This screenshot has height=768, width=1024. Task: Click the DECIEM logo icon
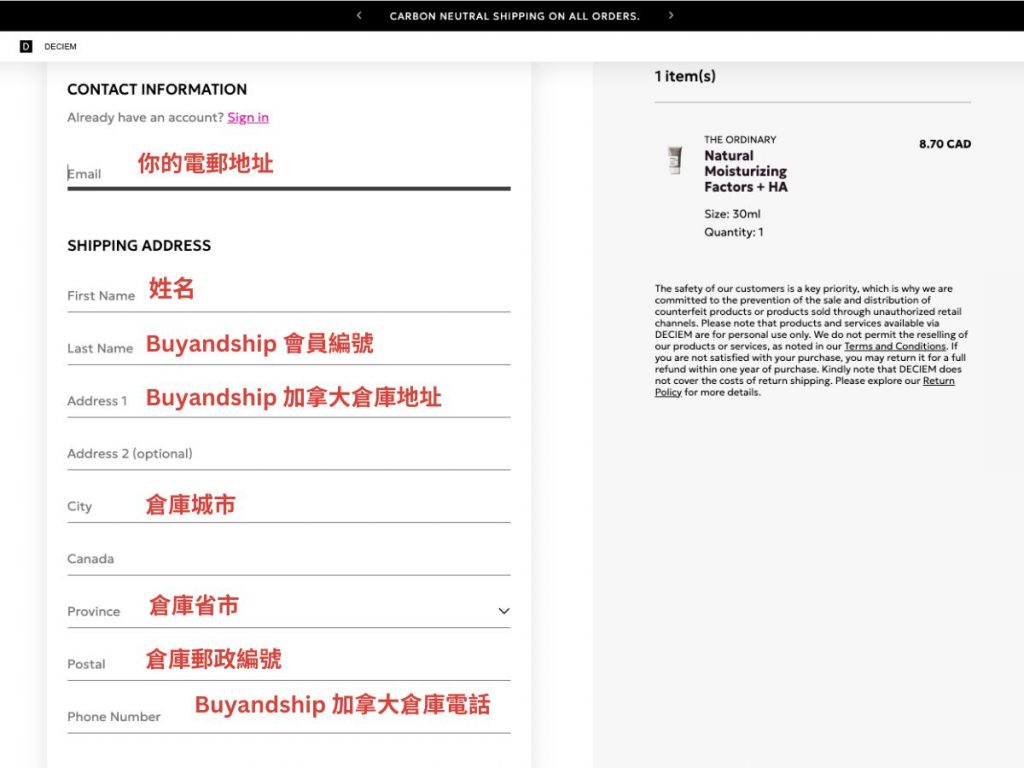[x=26, y=46]
